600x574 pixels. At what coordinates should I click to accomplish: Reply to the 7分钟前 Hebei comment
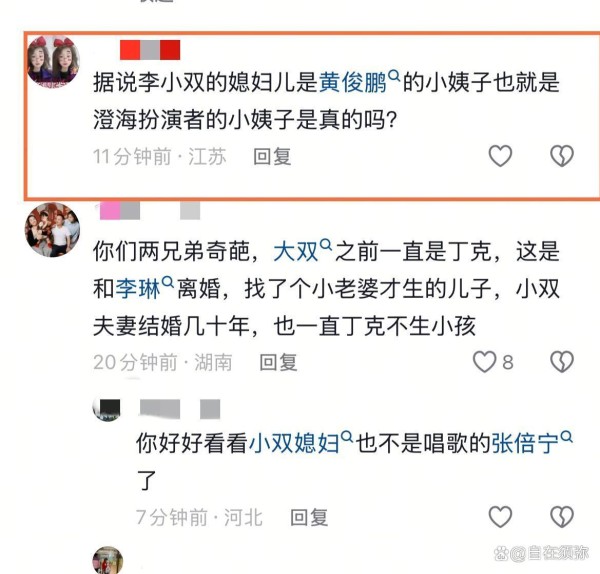pos(309,517)
